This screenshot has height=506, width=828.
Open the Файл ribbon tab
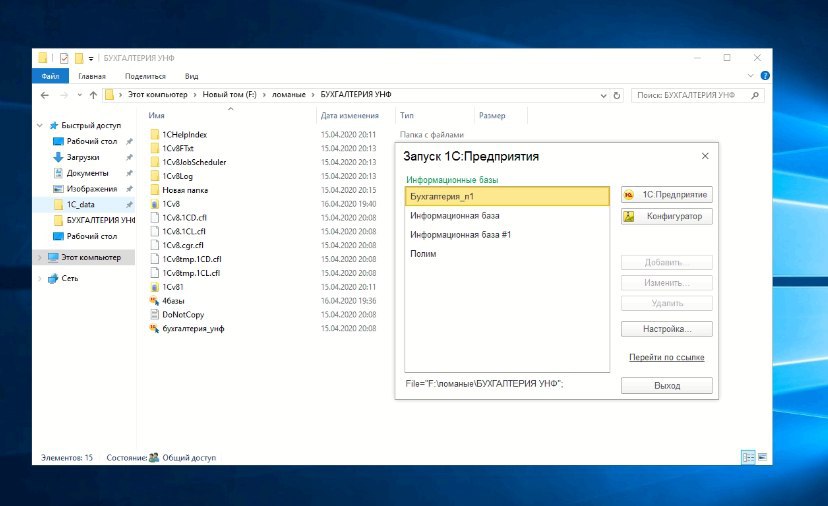[50, 76]
